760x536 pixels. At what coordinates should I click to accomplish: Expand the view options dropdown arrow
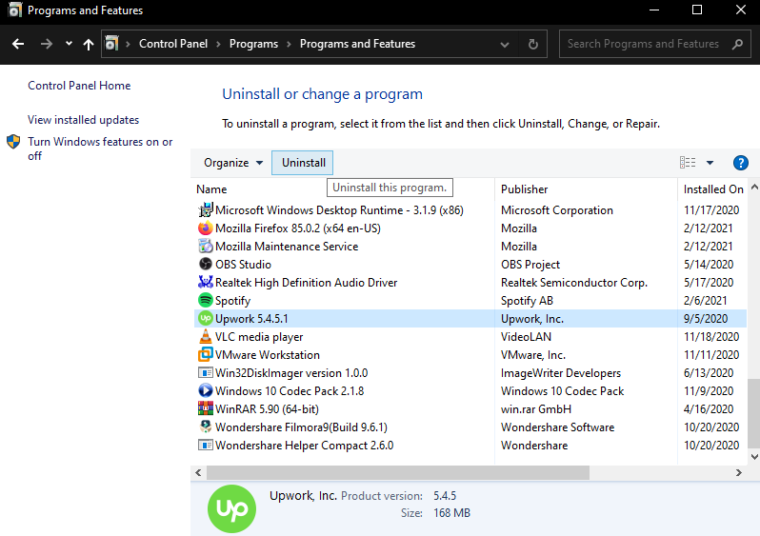tap(710, 163)
